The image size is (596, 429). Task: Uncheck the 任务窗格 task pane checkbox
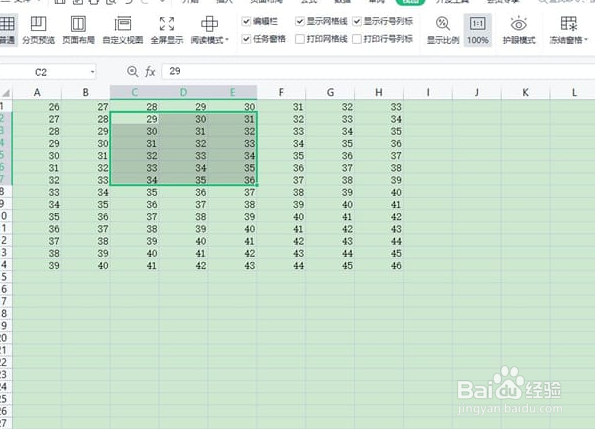[x=246, y=39]
